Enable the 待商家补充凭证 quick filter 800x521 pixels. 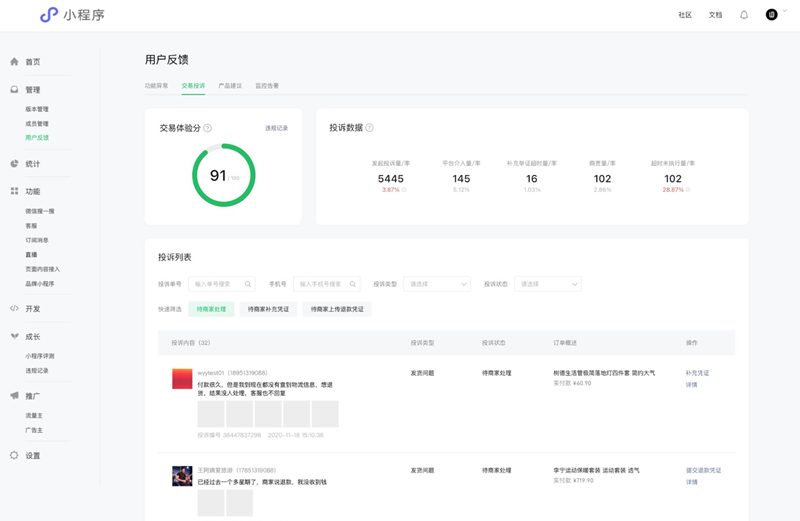pyautogui.click(x=269, y=310)
